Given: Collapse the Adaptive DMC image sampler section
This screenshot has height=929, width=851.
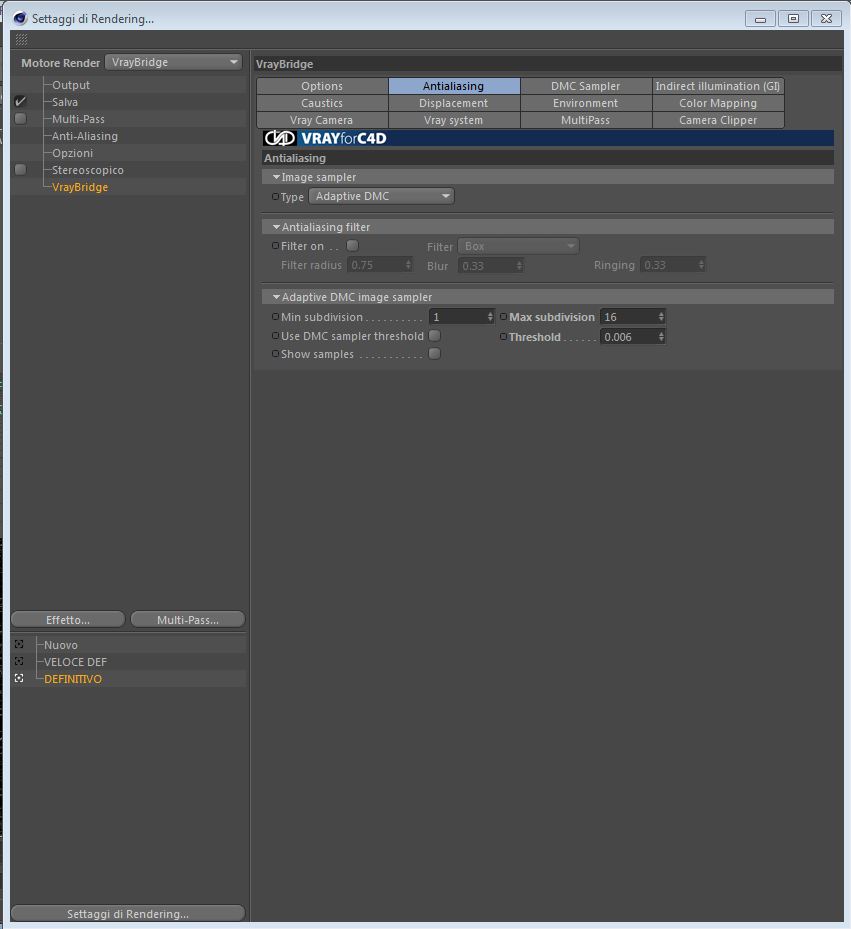Looking at the screenshot, I should [x=276, y=297].
